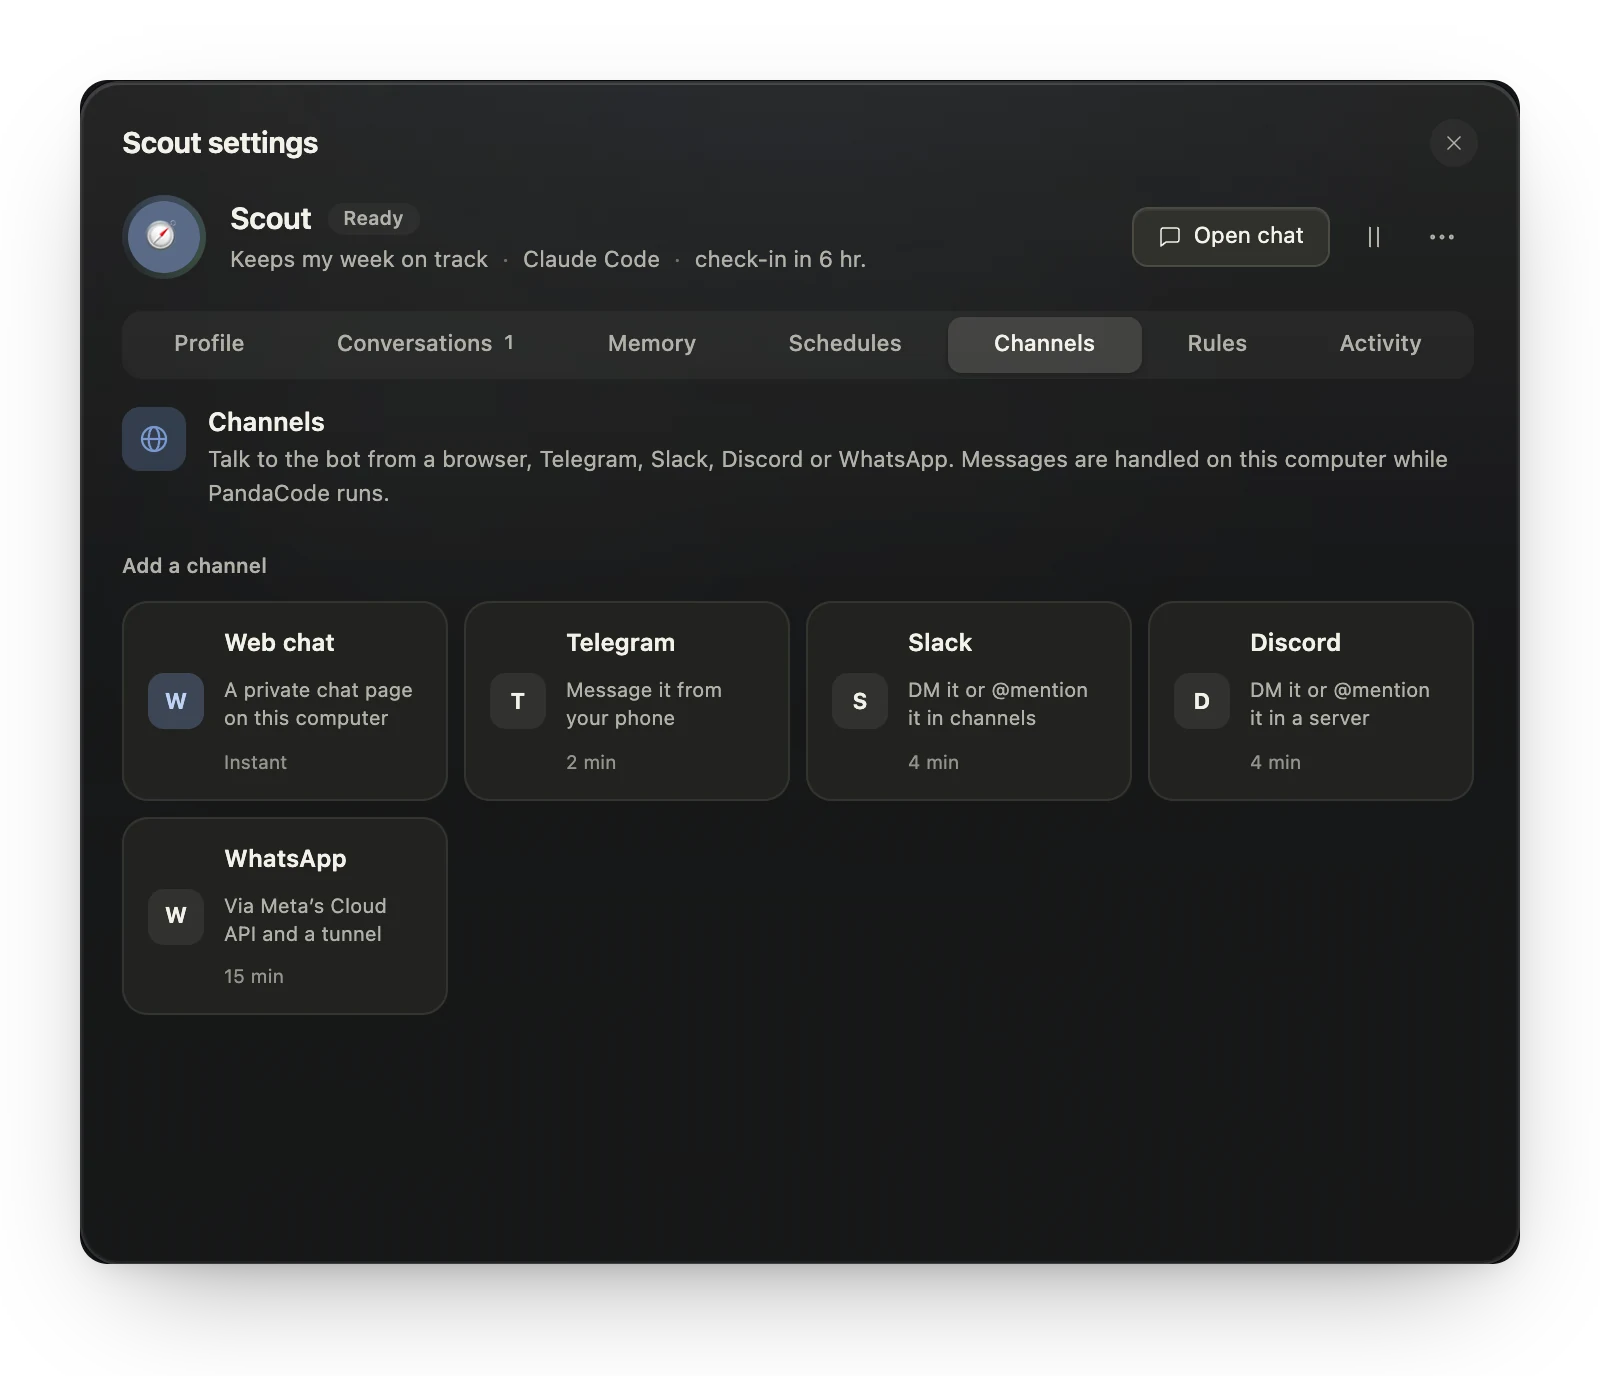Close the Scout settings dialog
Image resolution: width=1600 pixels, height=1376 pixels.
pos(1454,143)
